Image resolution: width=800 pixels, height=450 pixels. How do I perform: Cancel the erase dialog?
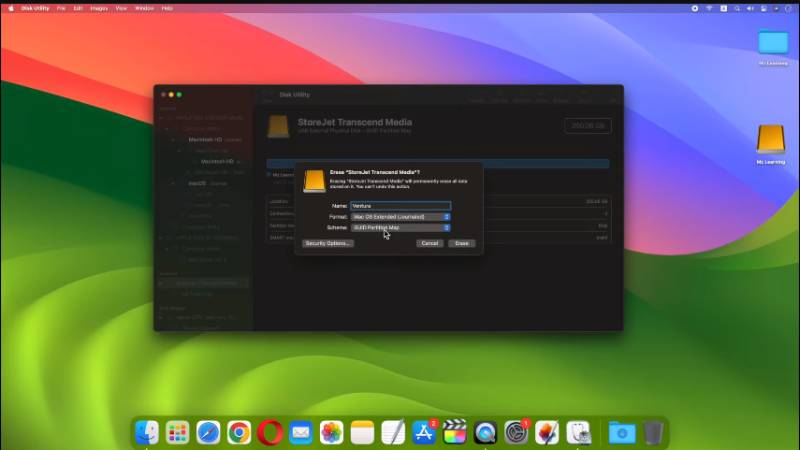pyautogui.click(x=430, y=243)
